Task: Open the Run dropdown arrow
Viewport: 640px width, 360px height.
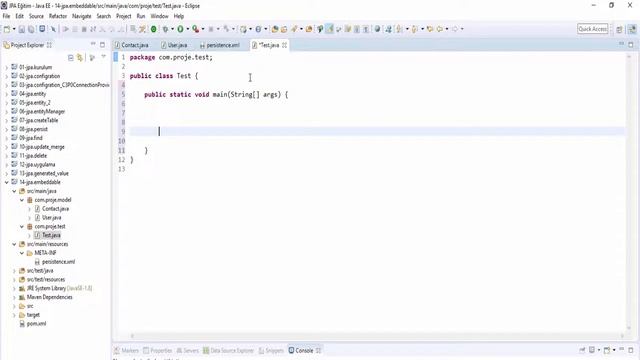Action: pos(188,29)
